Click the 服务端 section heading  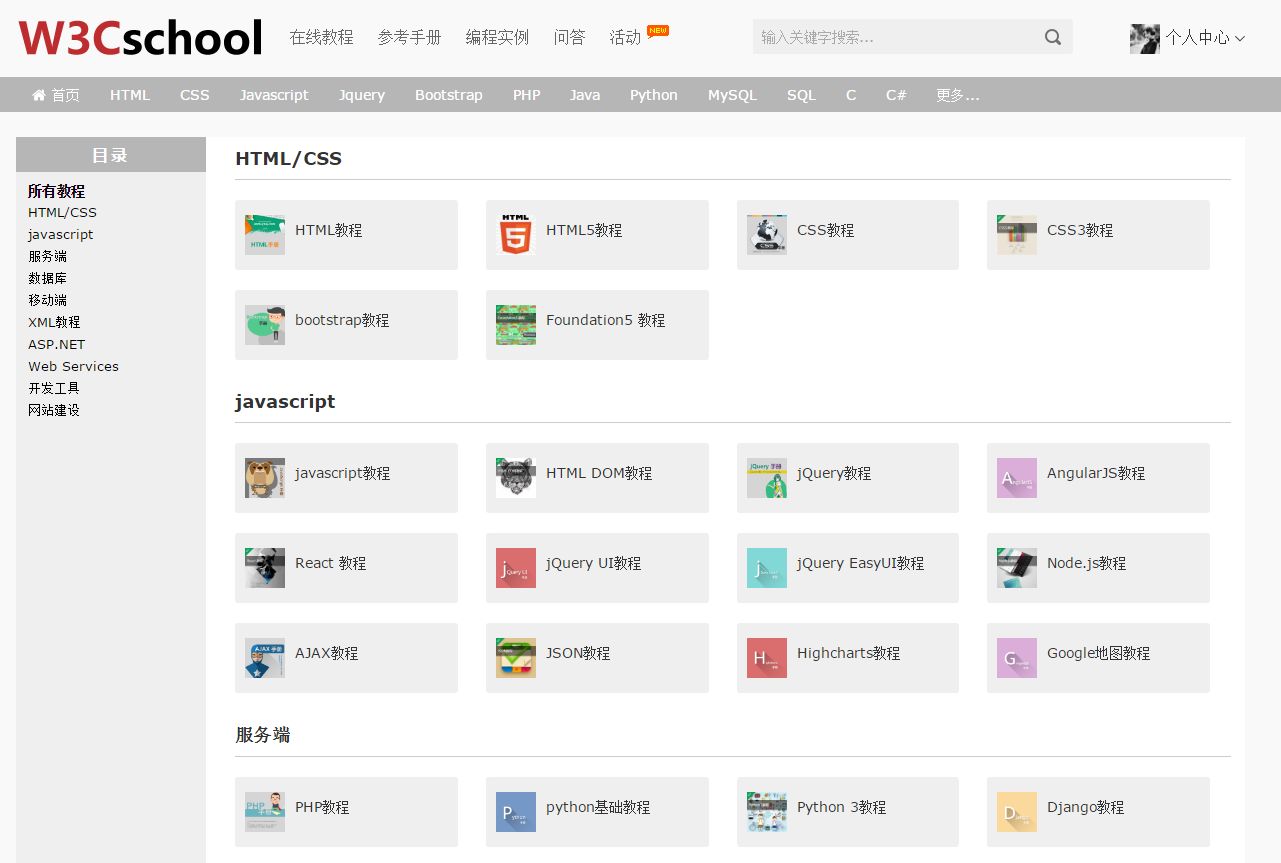[263, 735]
